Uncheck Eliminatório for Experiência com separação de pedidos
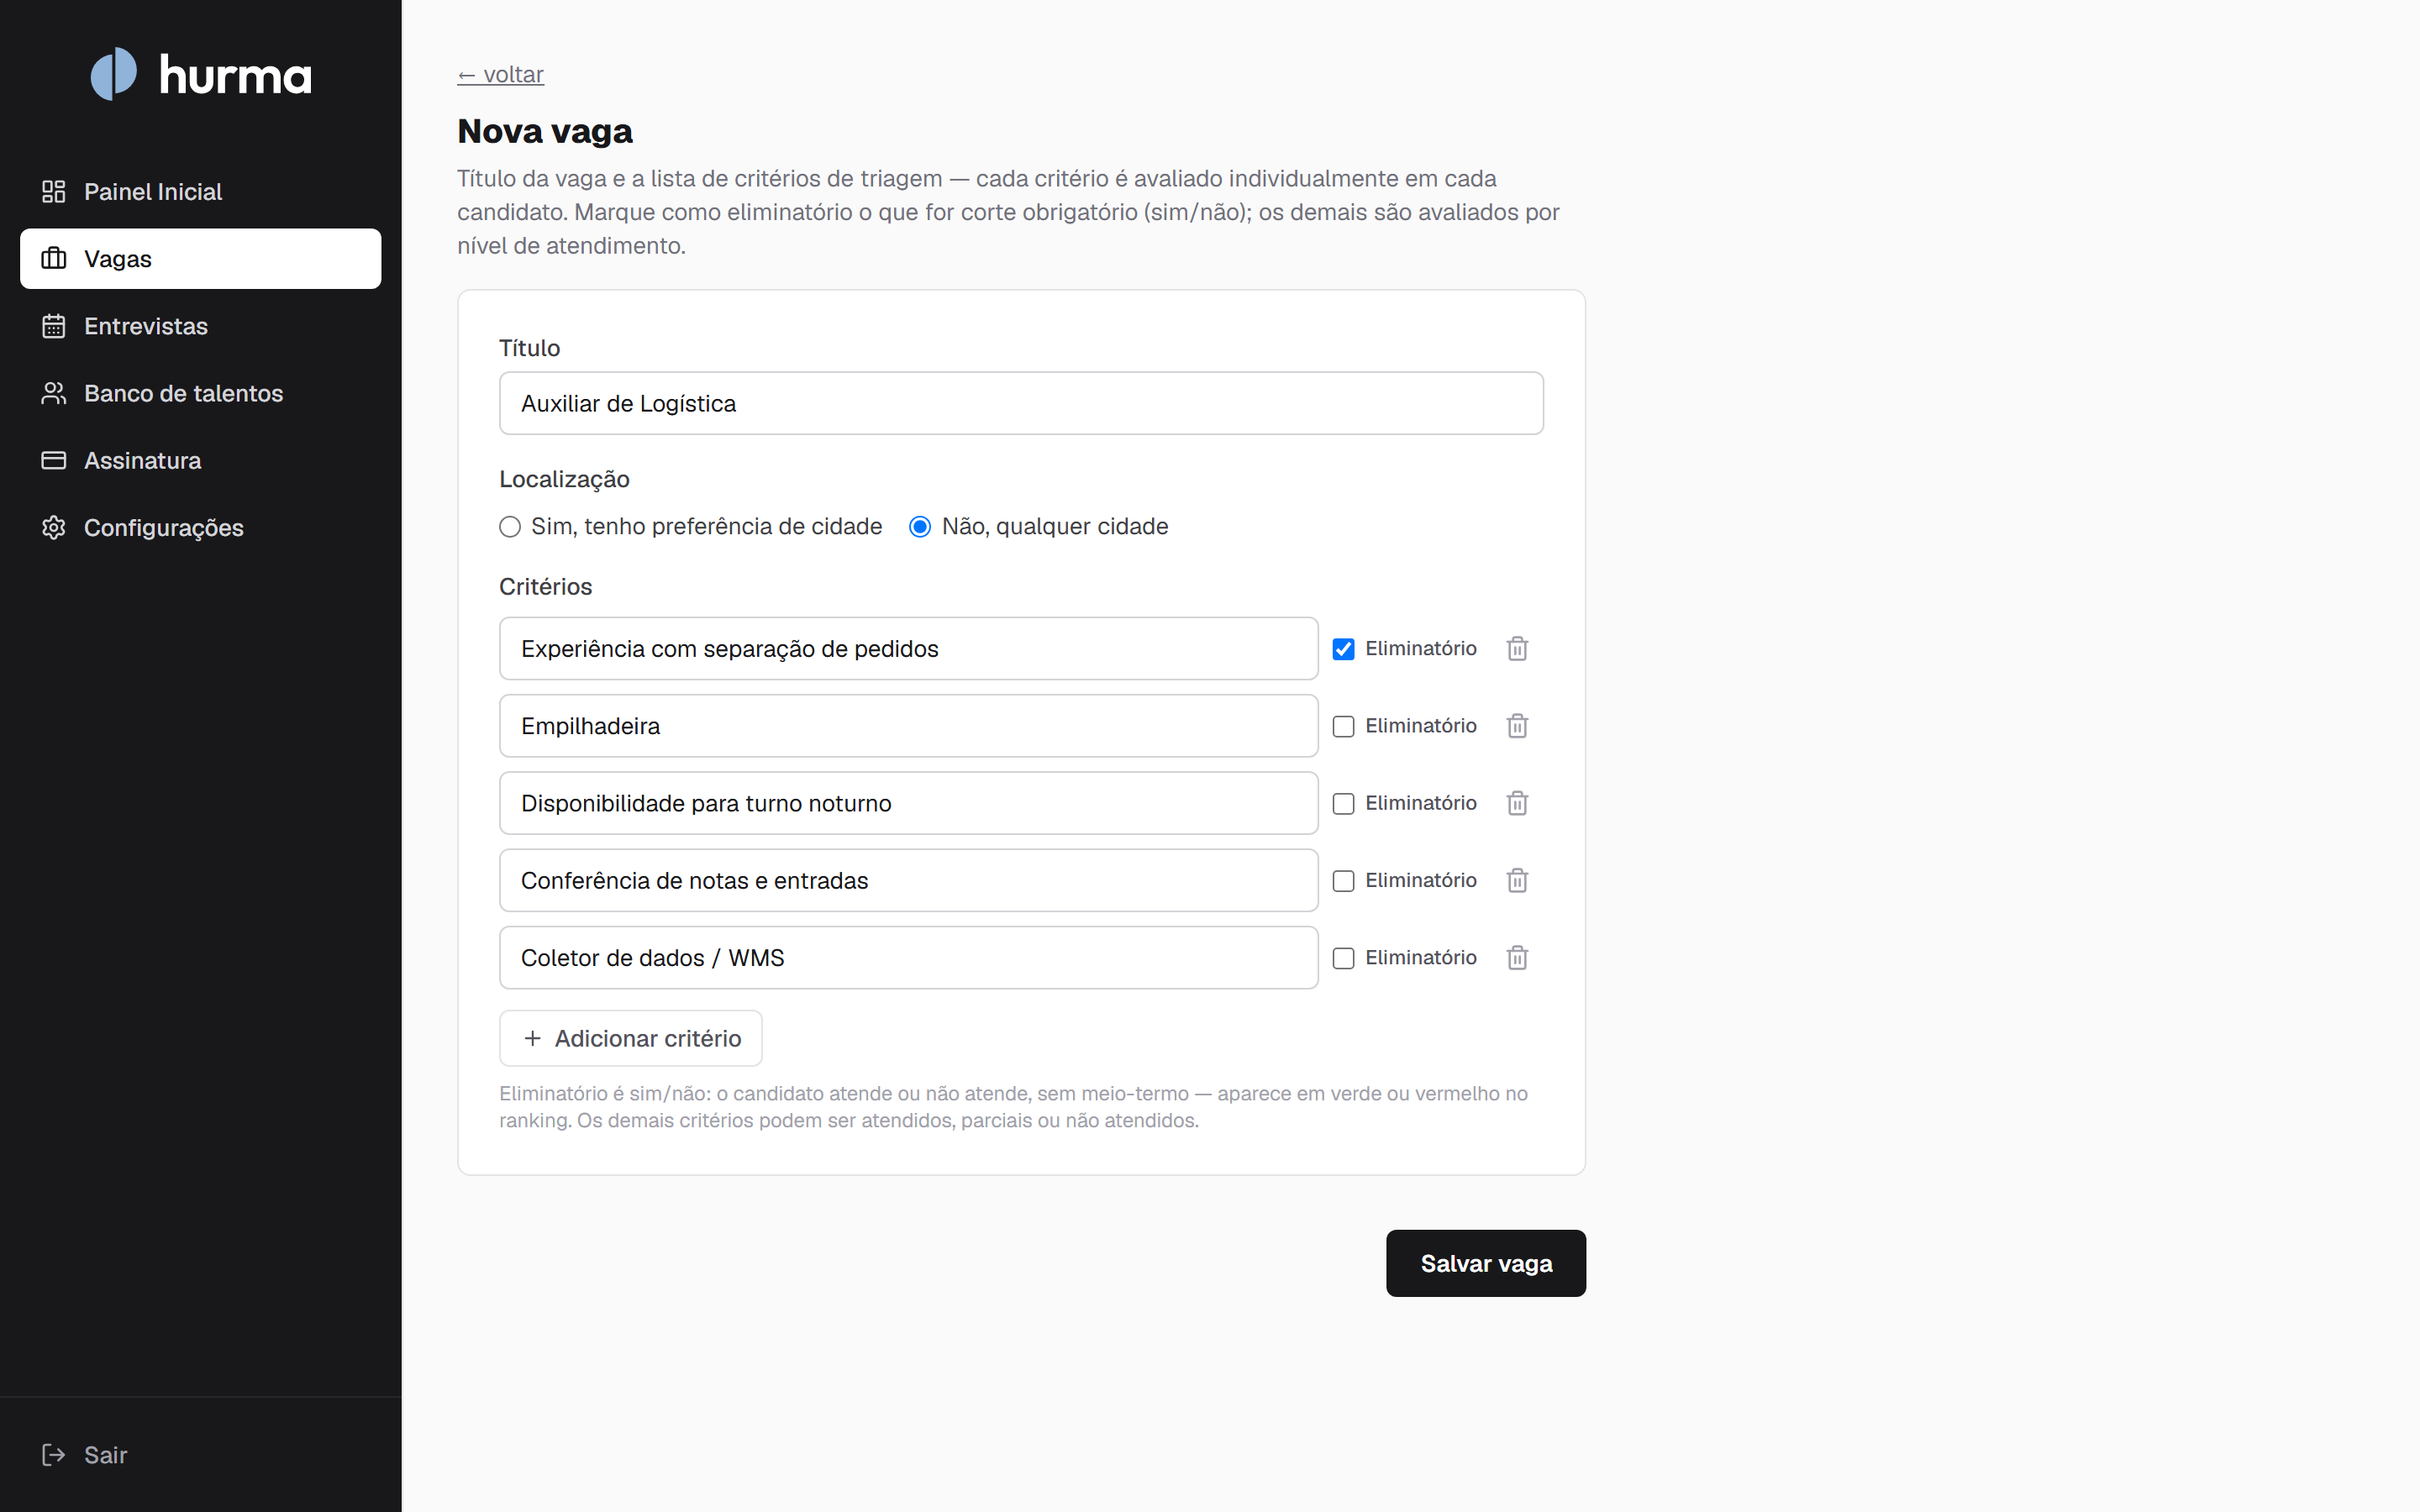The width and height of the screenshot is (2420, 1512). [1343, 649]
